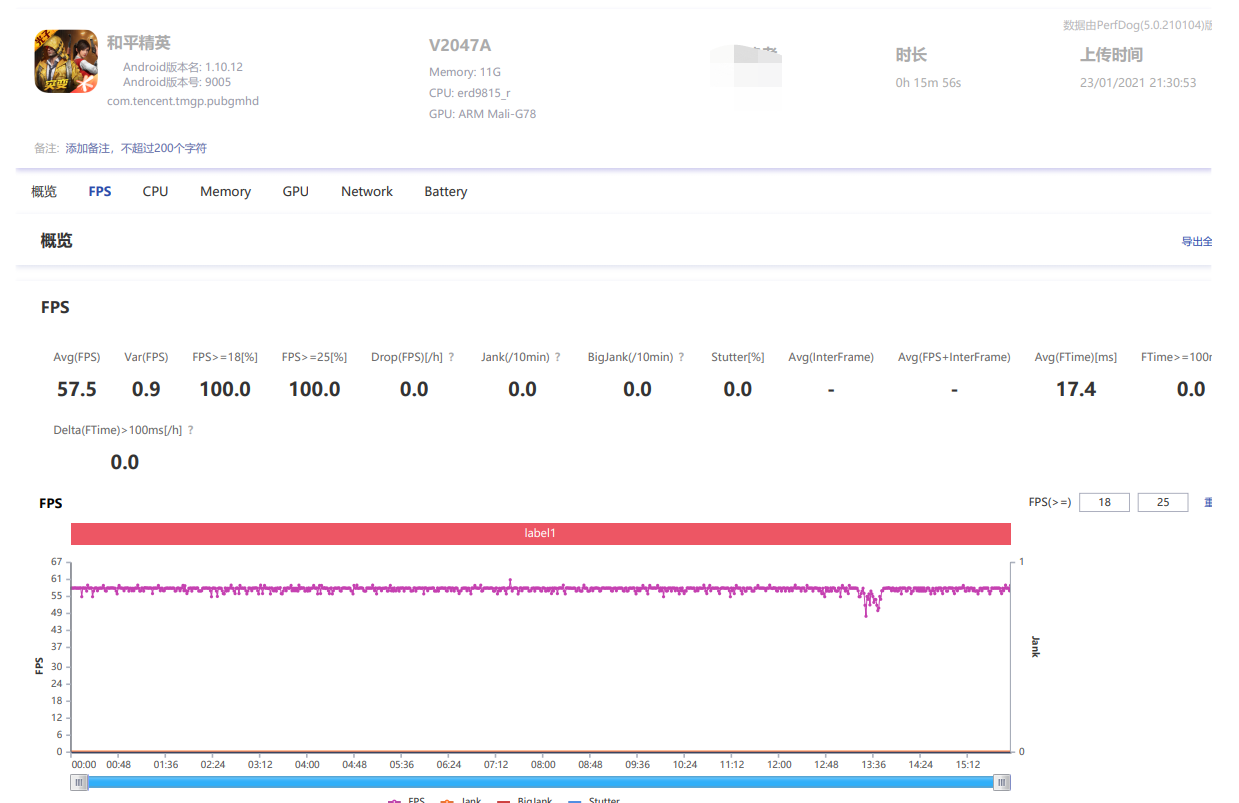
Task: Click the Avg(FTime)[ms] value 17.4
Action: pos(1076,389)
